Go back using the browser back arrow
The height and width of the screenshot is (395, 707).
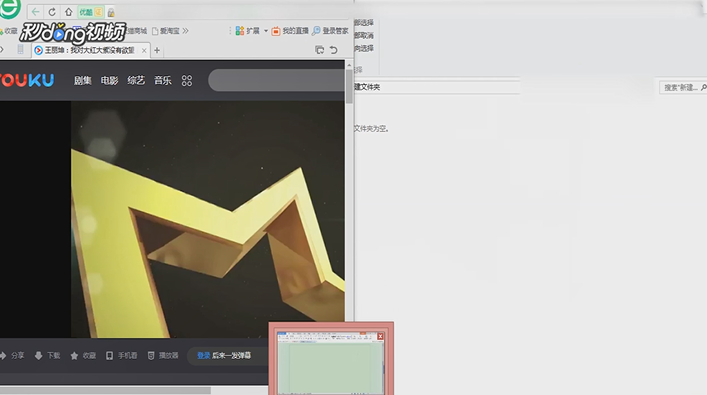tap(35, 12)
